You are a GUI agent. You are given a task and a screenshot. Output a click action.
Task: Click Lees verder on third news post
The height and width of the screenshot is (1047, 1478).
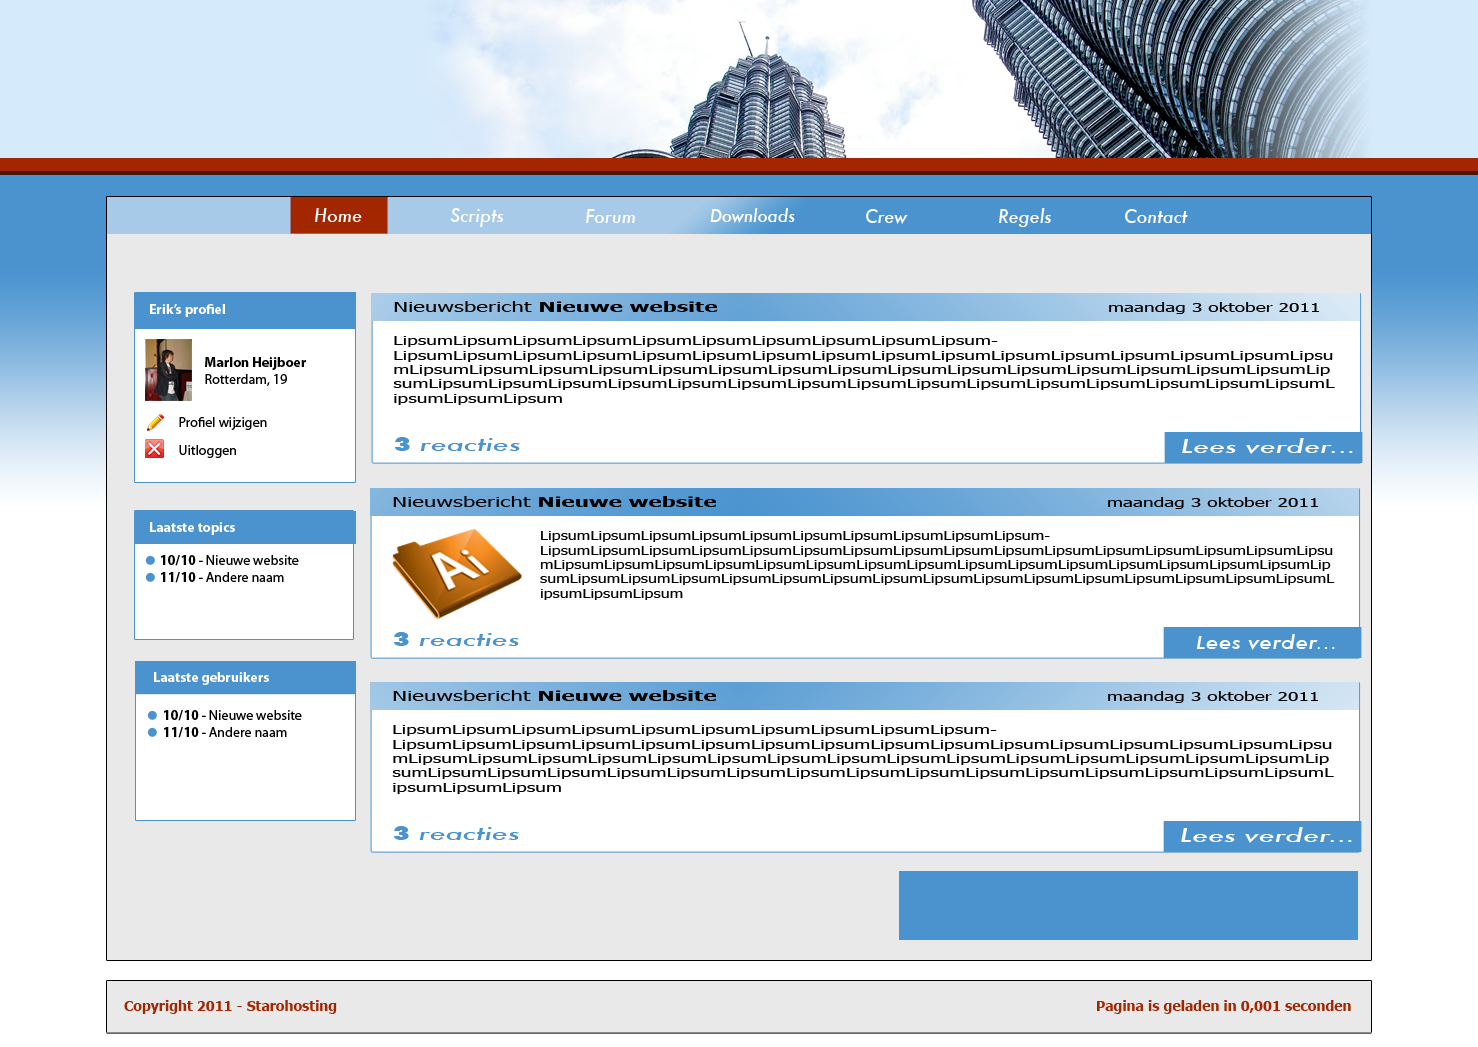coord(1262,836)
